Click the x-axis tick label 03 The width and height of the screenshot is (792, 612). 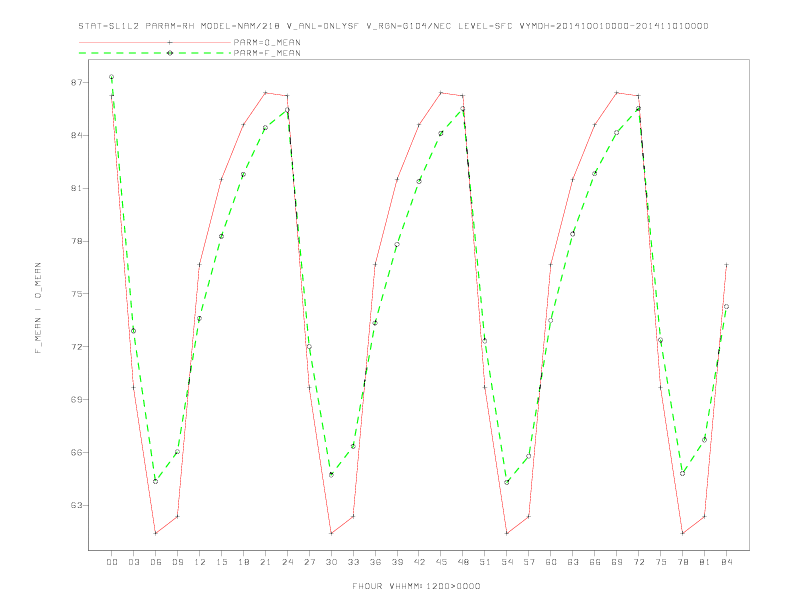[x=133, y=562]
